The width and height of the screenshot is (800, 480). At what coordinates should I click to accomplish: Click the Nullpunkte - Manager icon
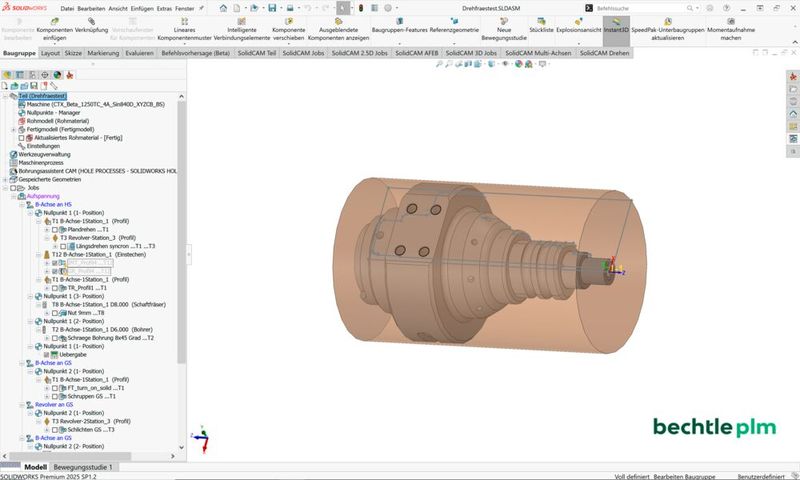click(21, 113)
